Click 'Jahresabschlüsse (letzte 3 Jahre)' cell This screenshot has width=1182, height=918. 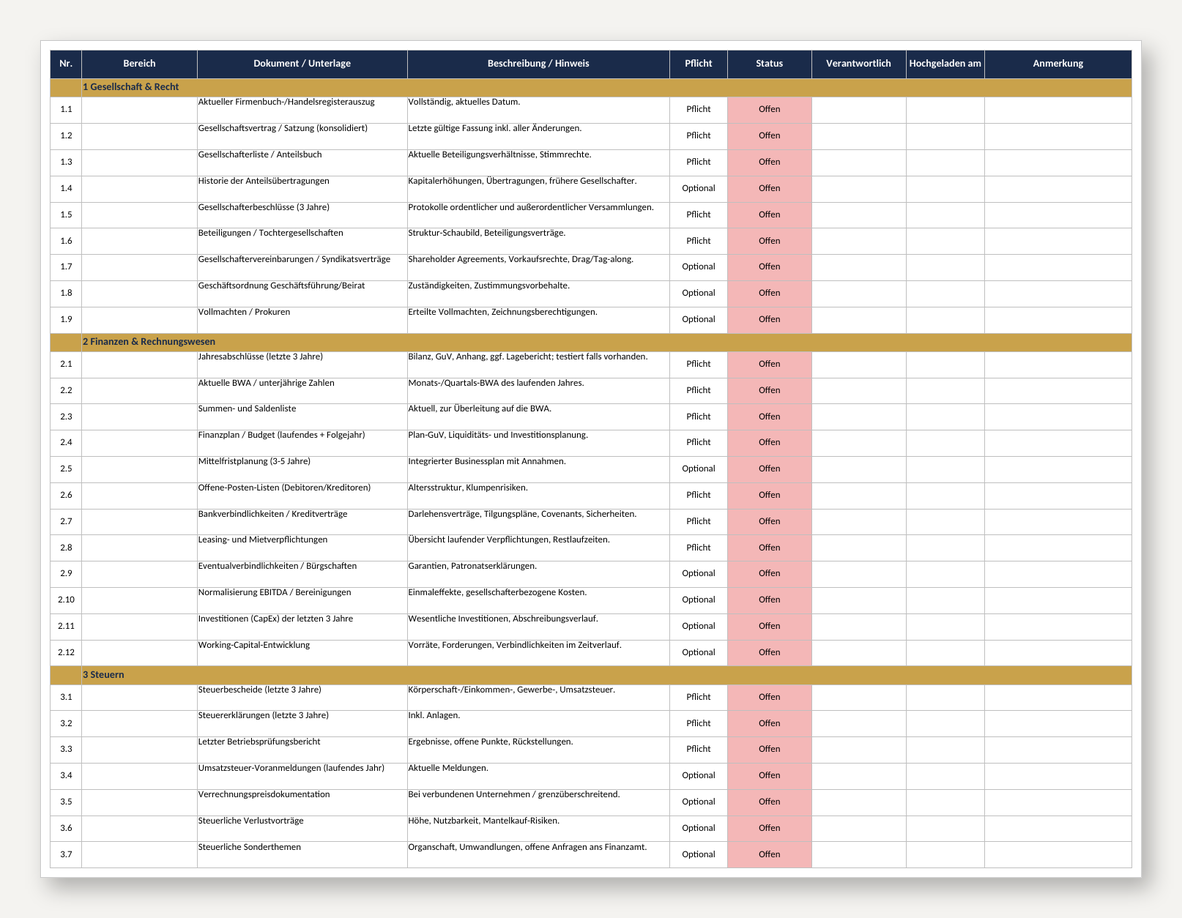(x=302, y=365)
